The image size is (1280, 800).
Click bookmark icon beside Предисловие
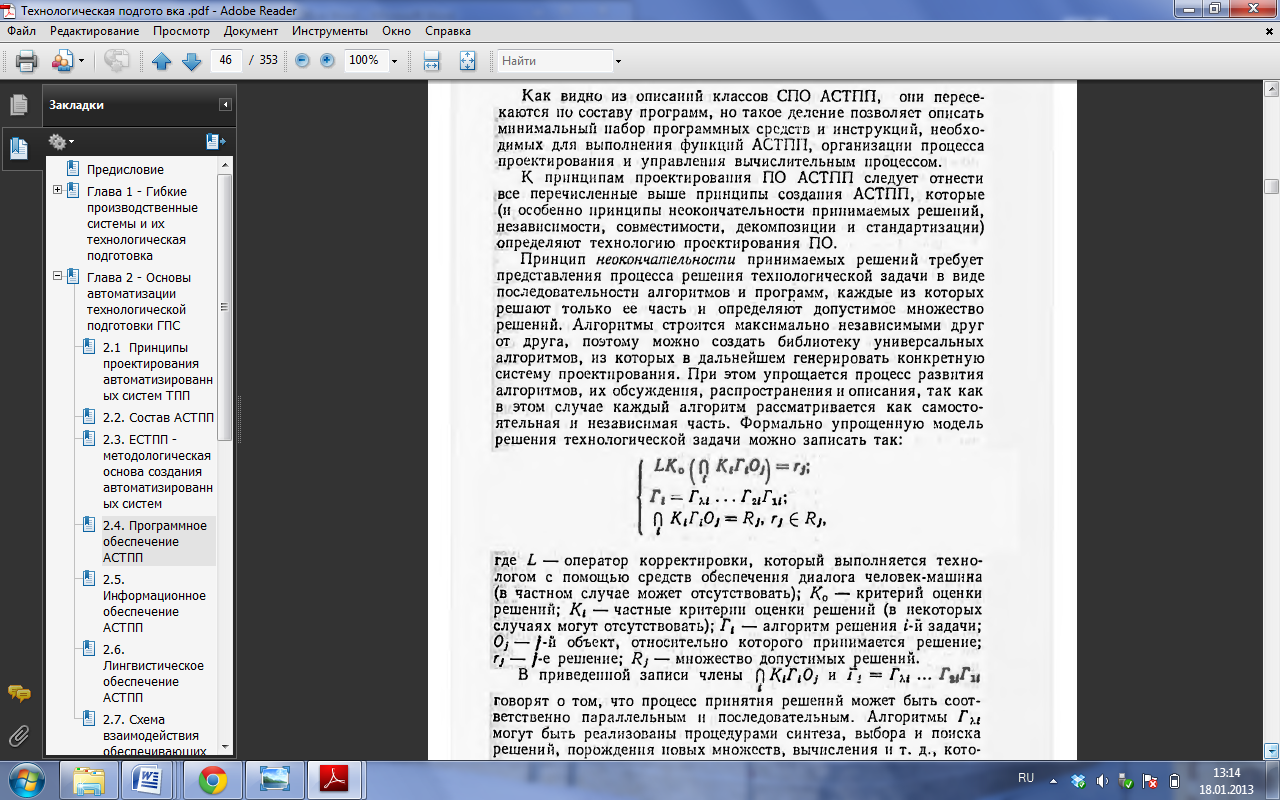(x=73, y=169)
